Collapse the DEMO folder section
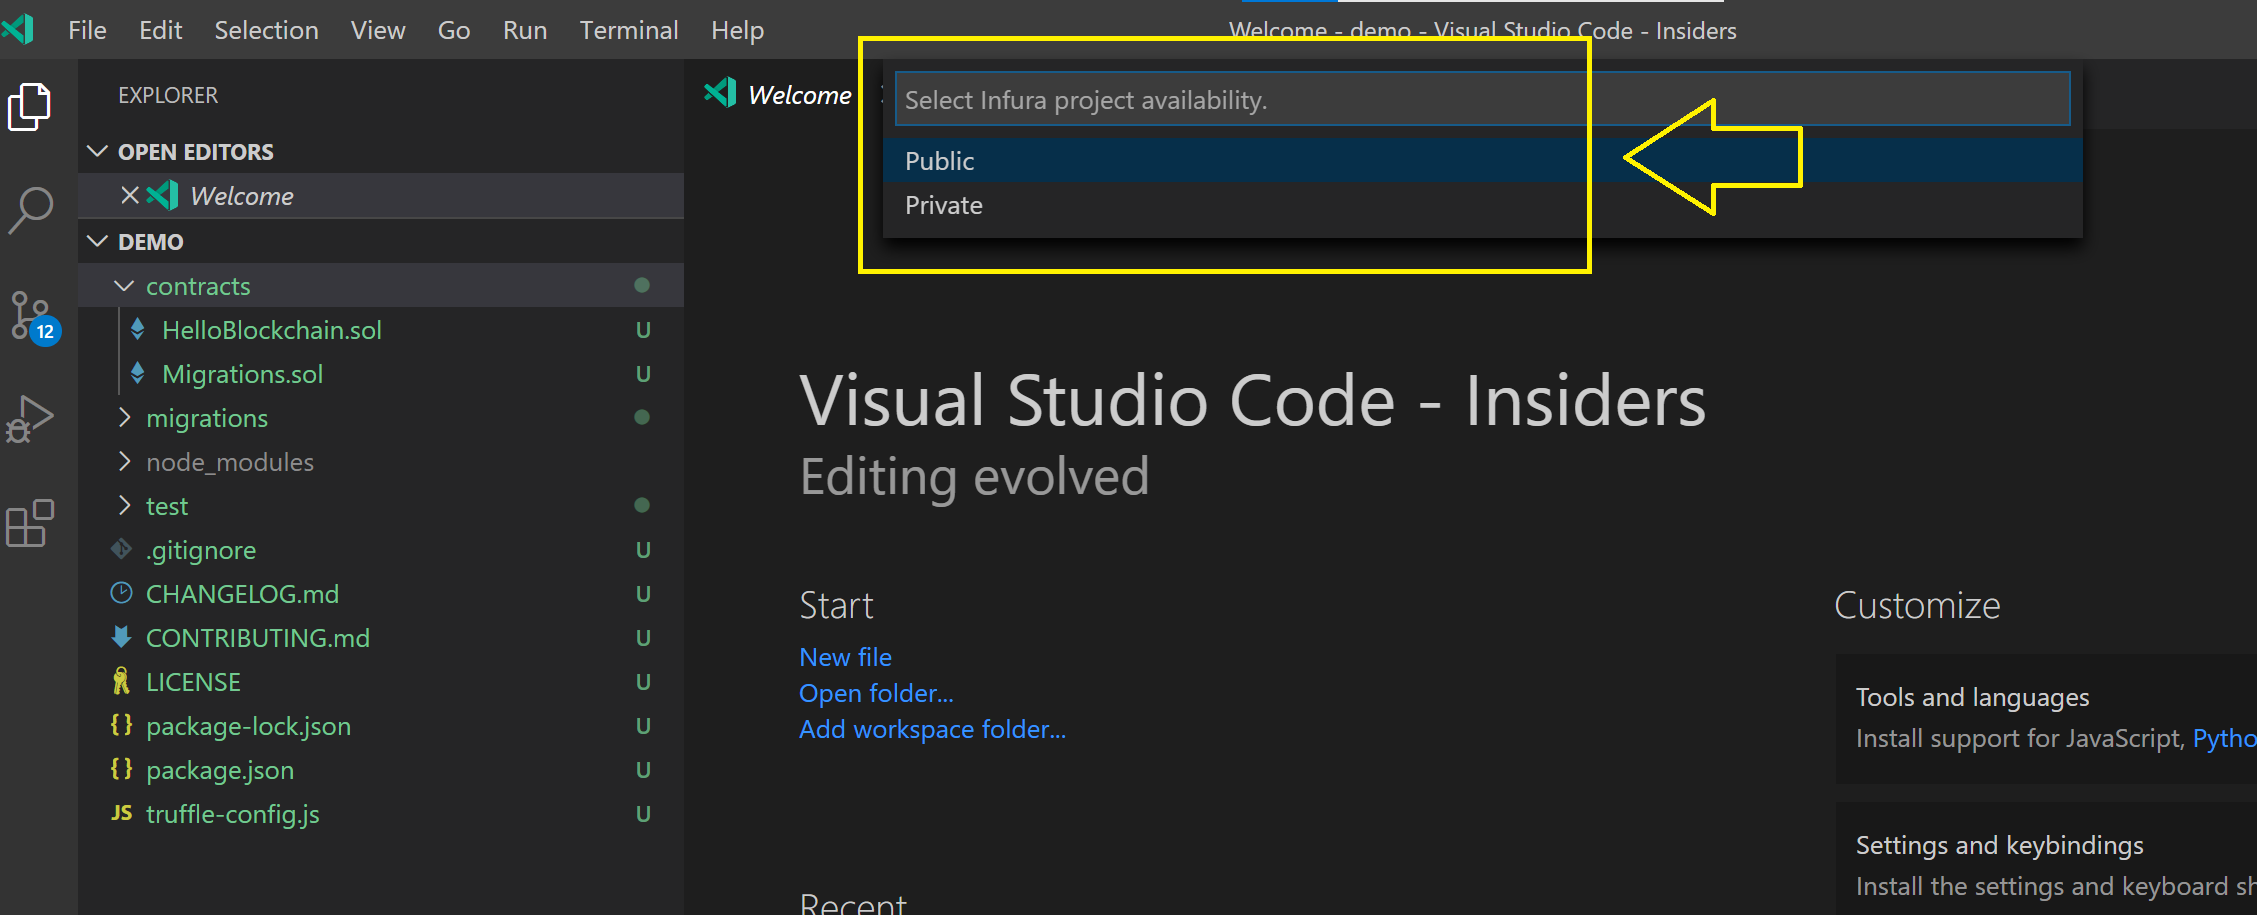Viewport: 2257px width, 915px height. tap(97, 241)
